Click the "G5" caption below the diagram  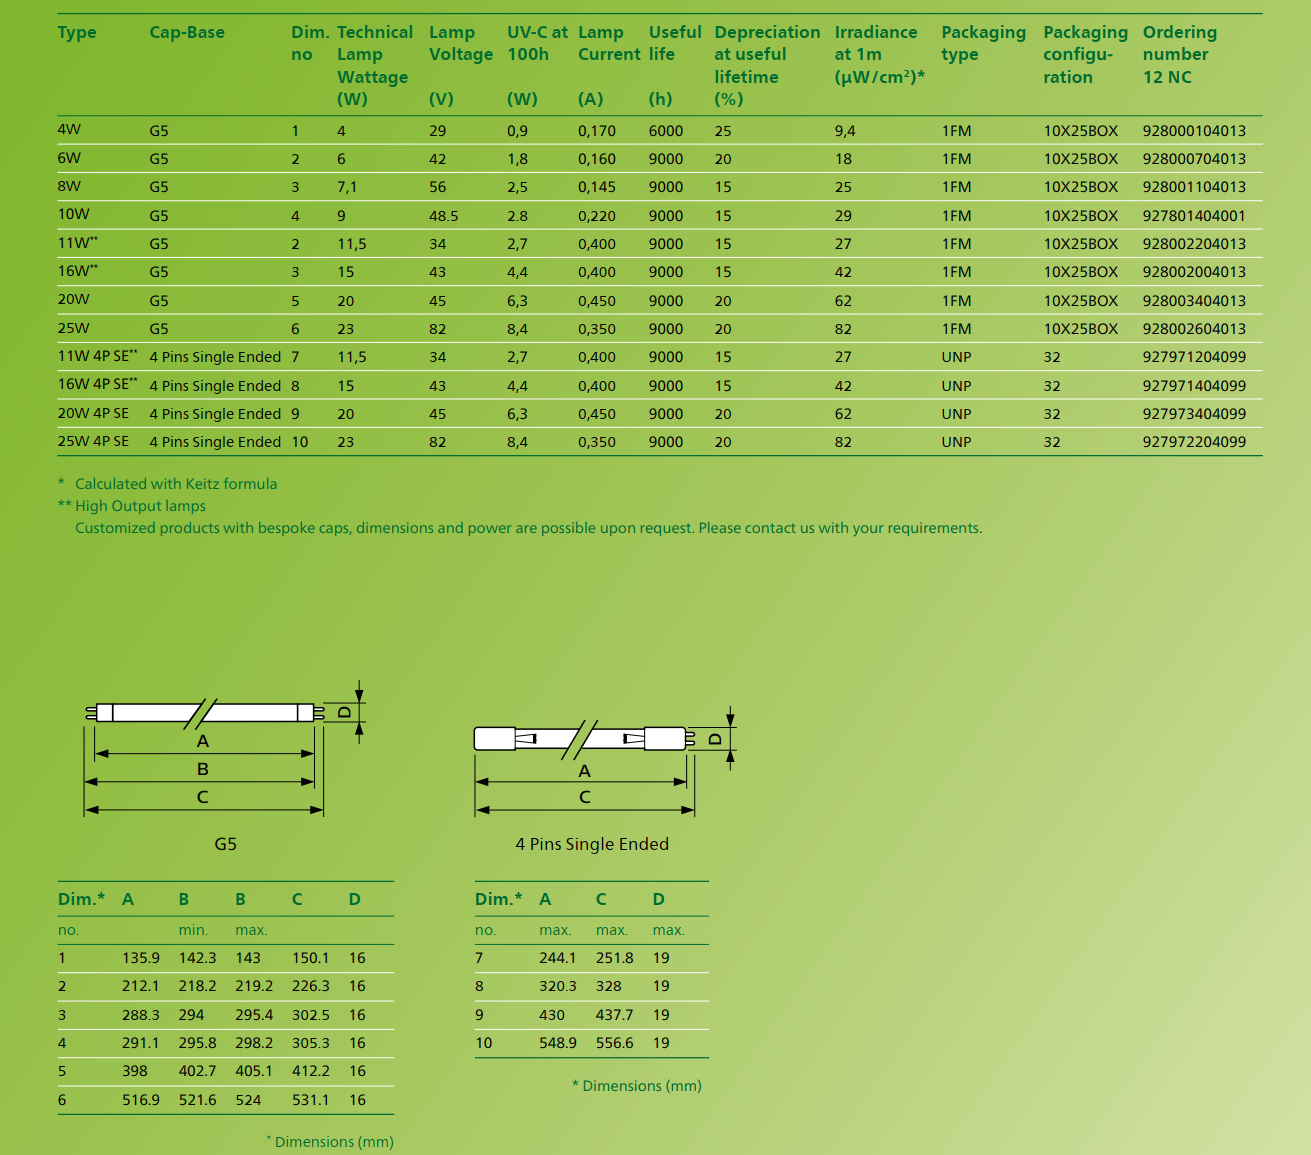pos(225,844)
